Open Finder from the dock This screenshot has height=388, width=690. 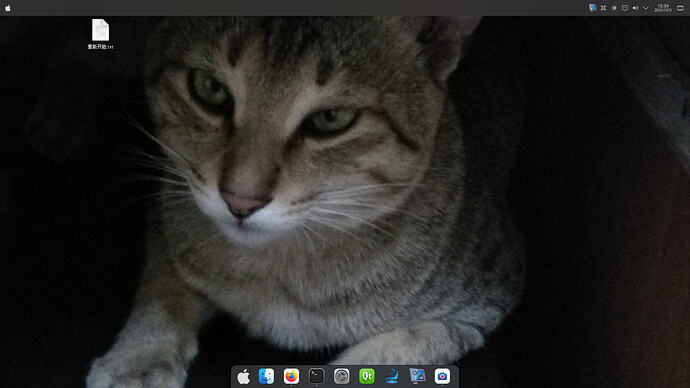[x=266, y=376]
